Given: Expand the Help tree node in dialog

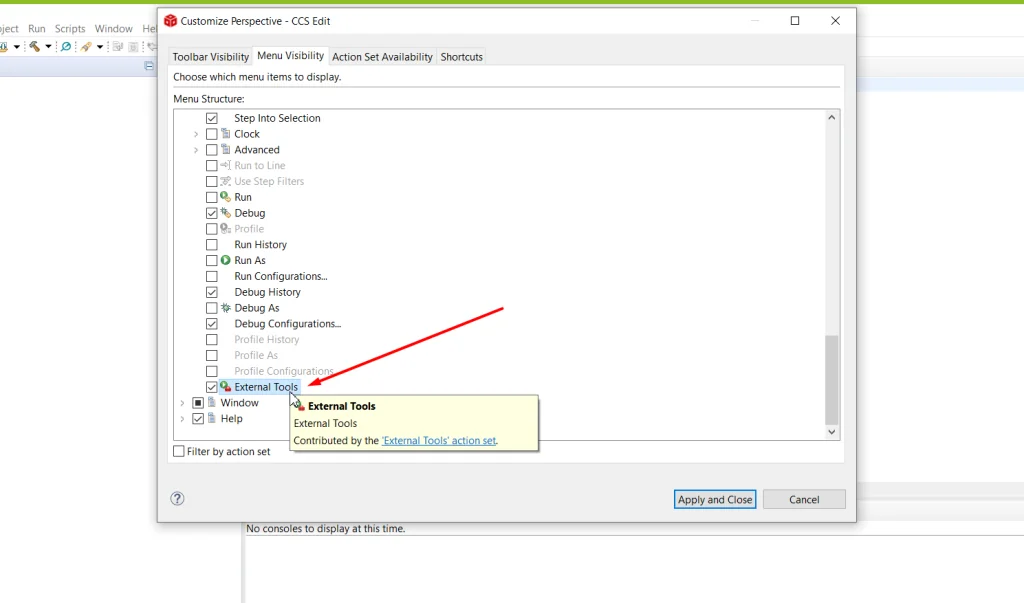Looking at the screenshot, I should coord(182,418).
